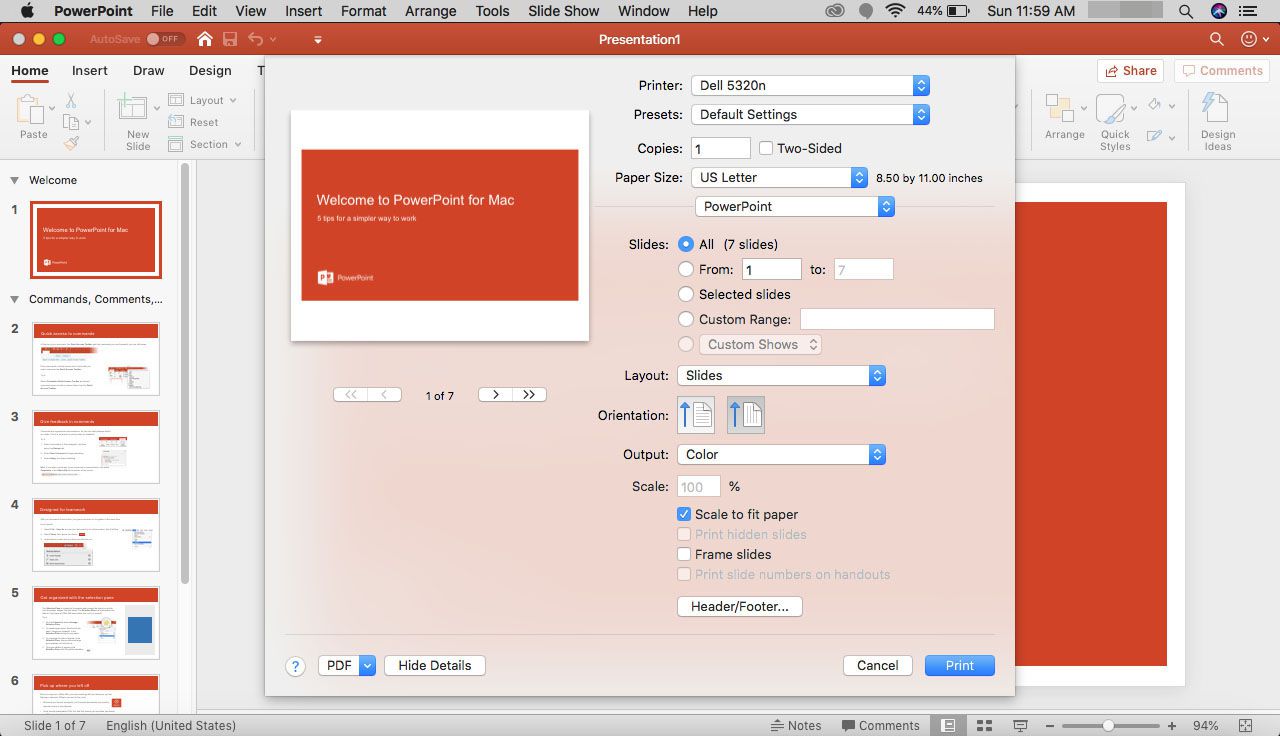
Task: Click the smiley feedback icon
Action: [x=1248, y=39]
